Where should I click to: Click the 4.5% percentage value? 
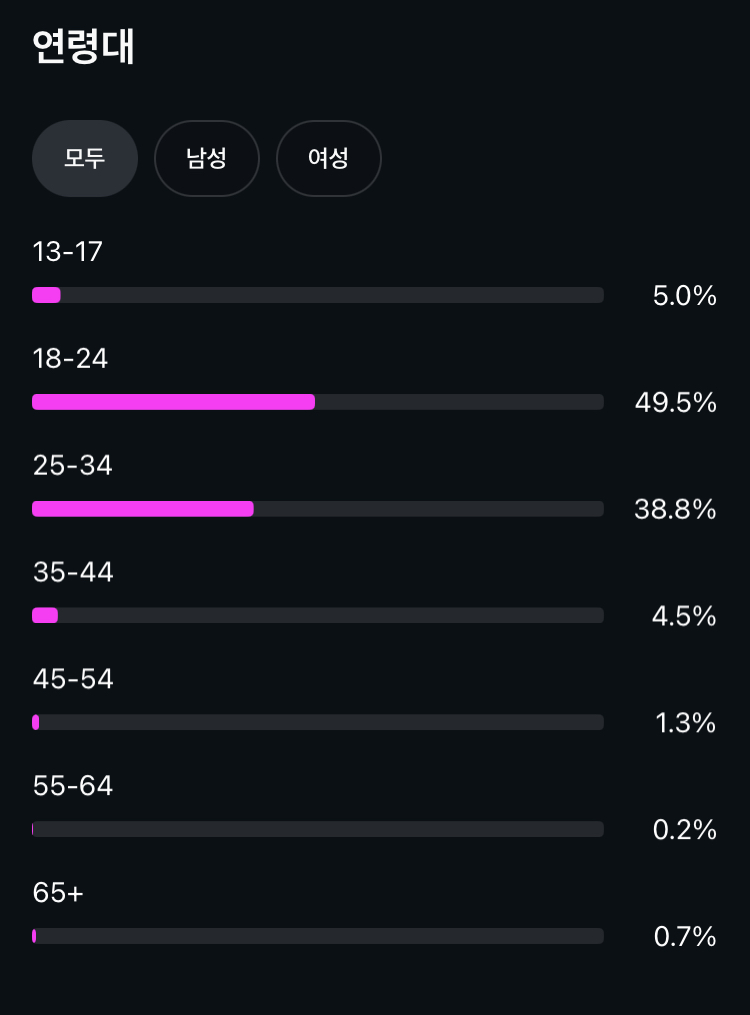(x=684, y=616)
